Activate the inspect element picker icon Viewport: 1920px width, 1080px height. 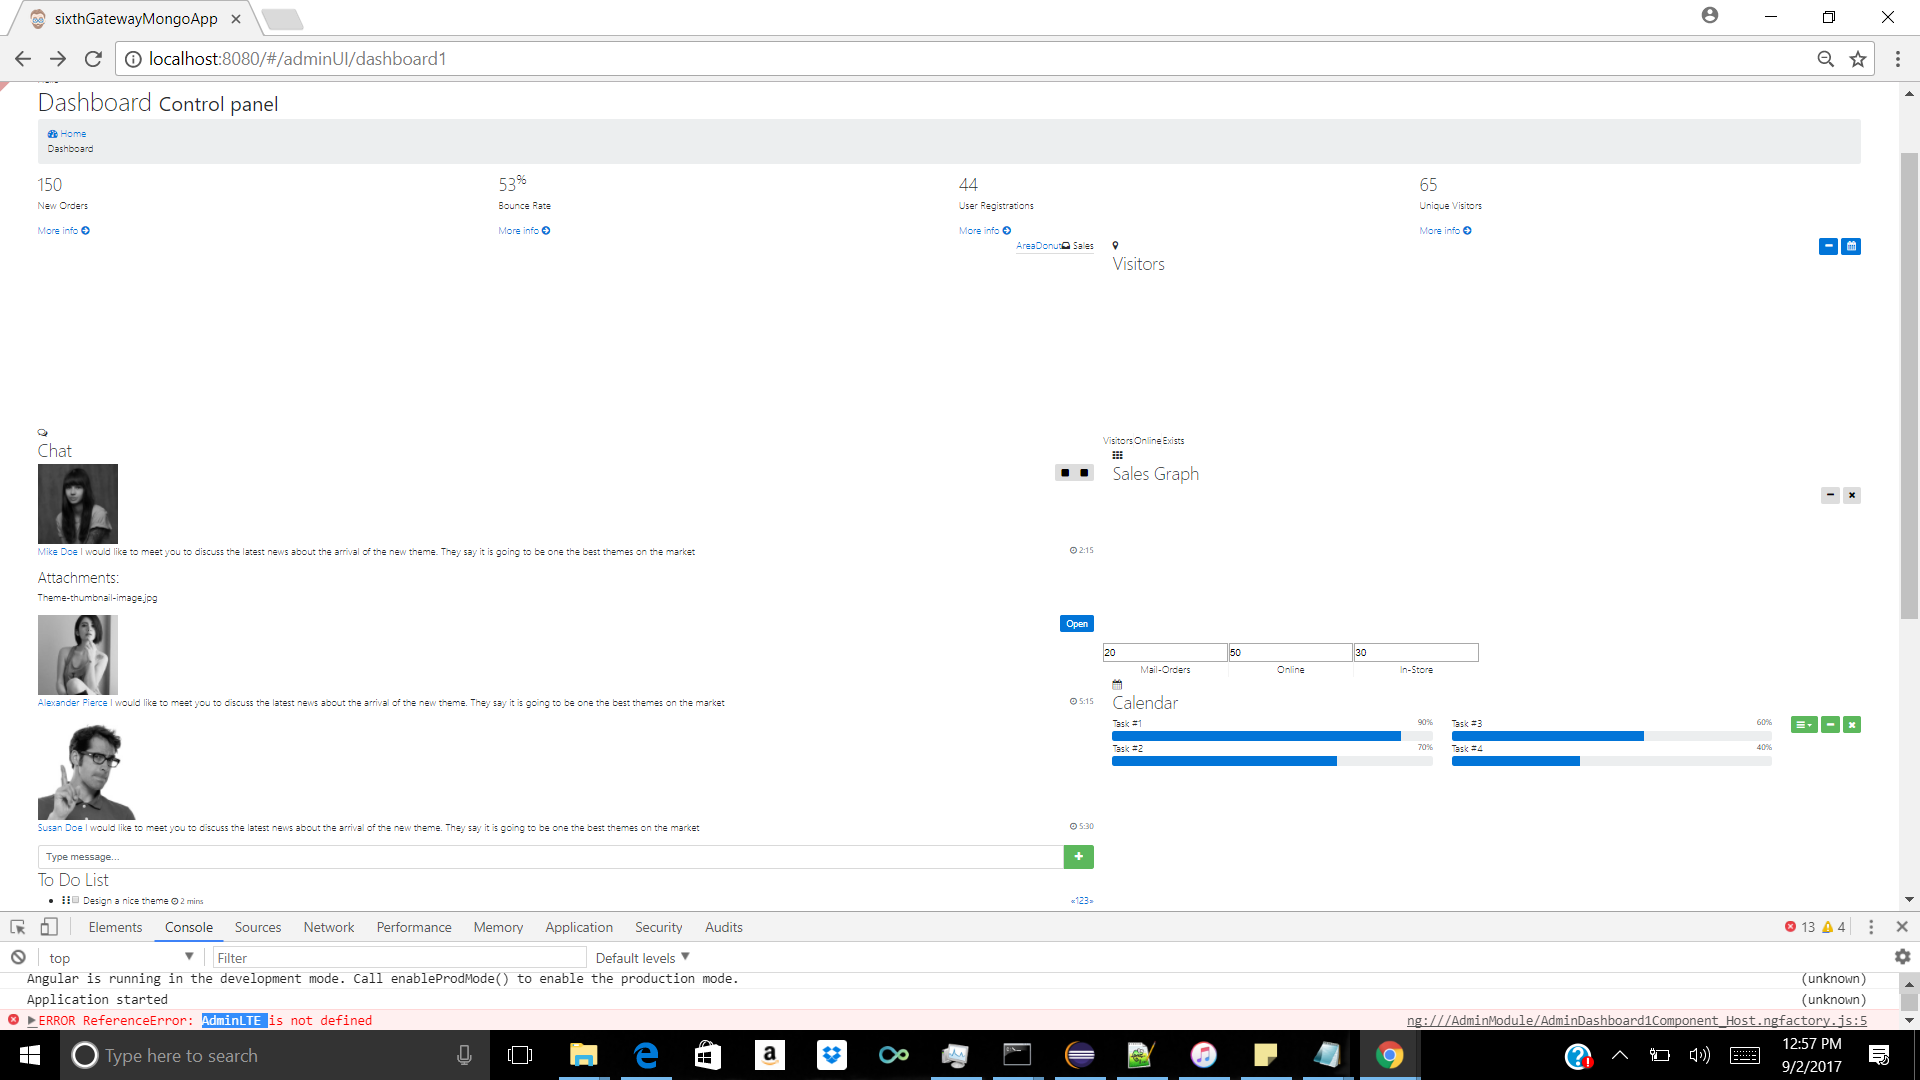tap(18, 927)
